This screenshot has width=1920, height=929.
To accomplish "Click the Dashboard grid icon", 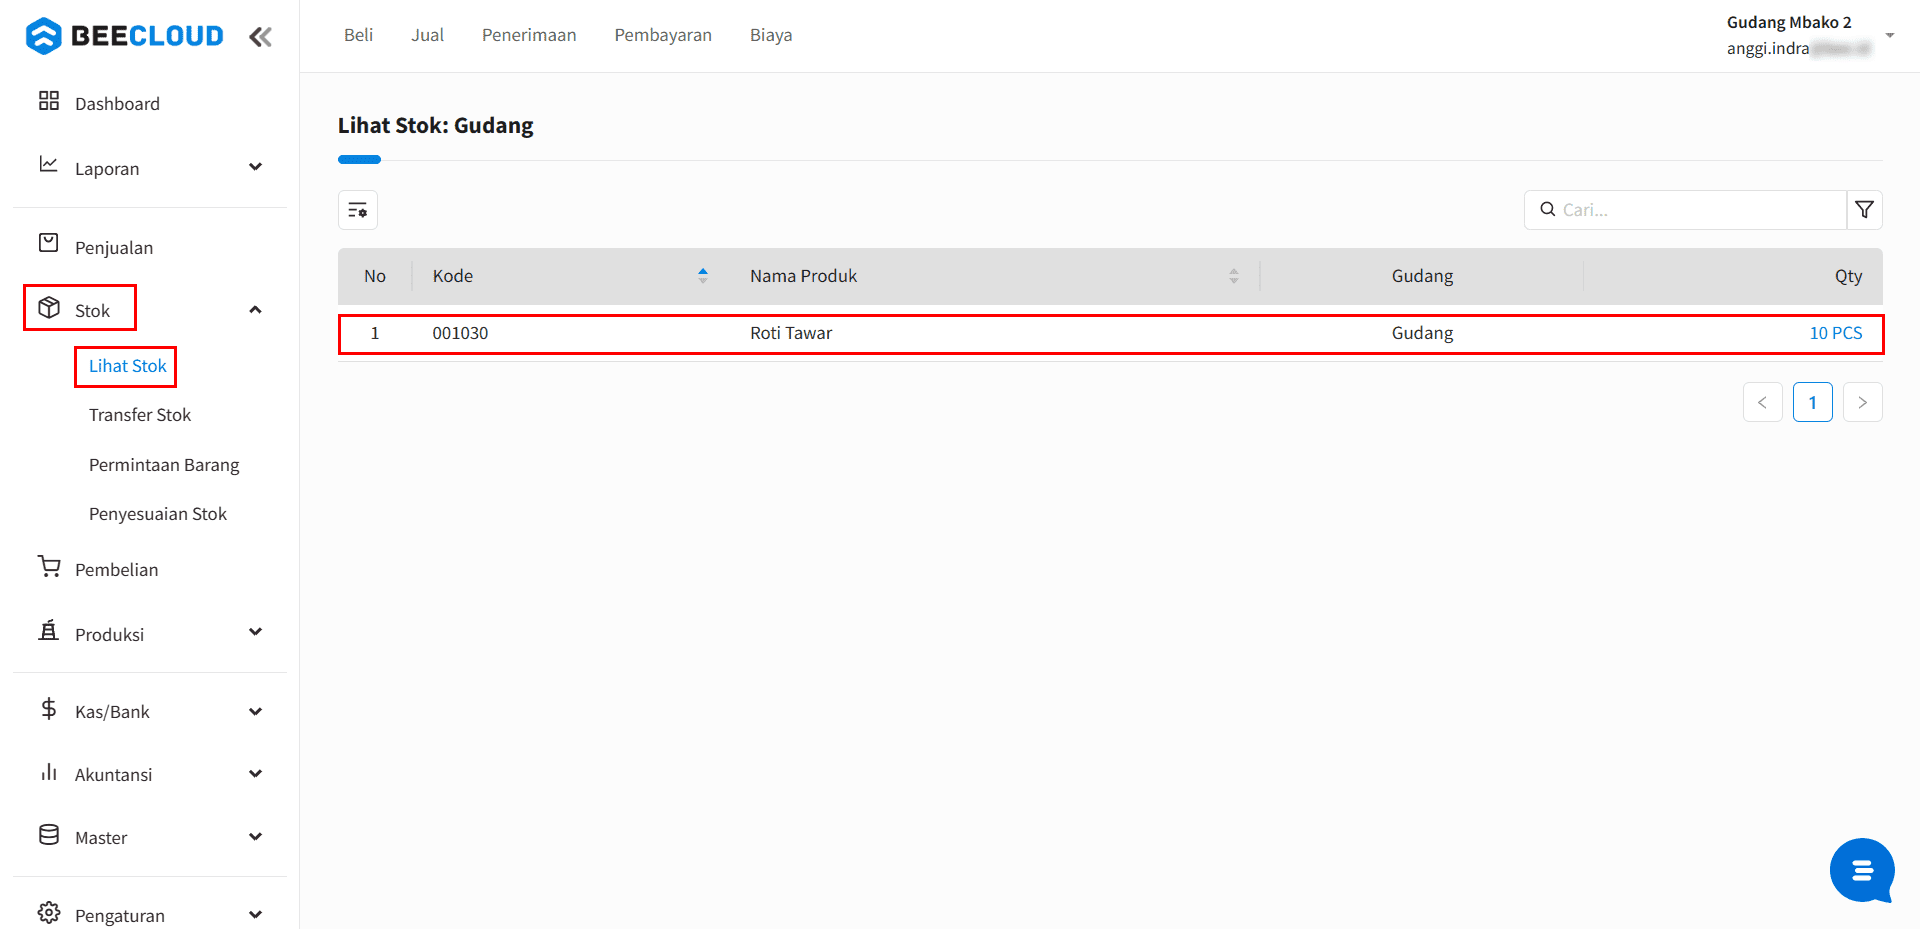I will click(49, 101).
